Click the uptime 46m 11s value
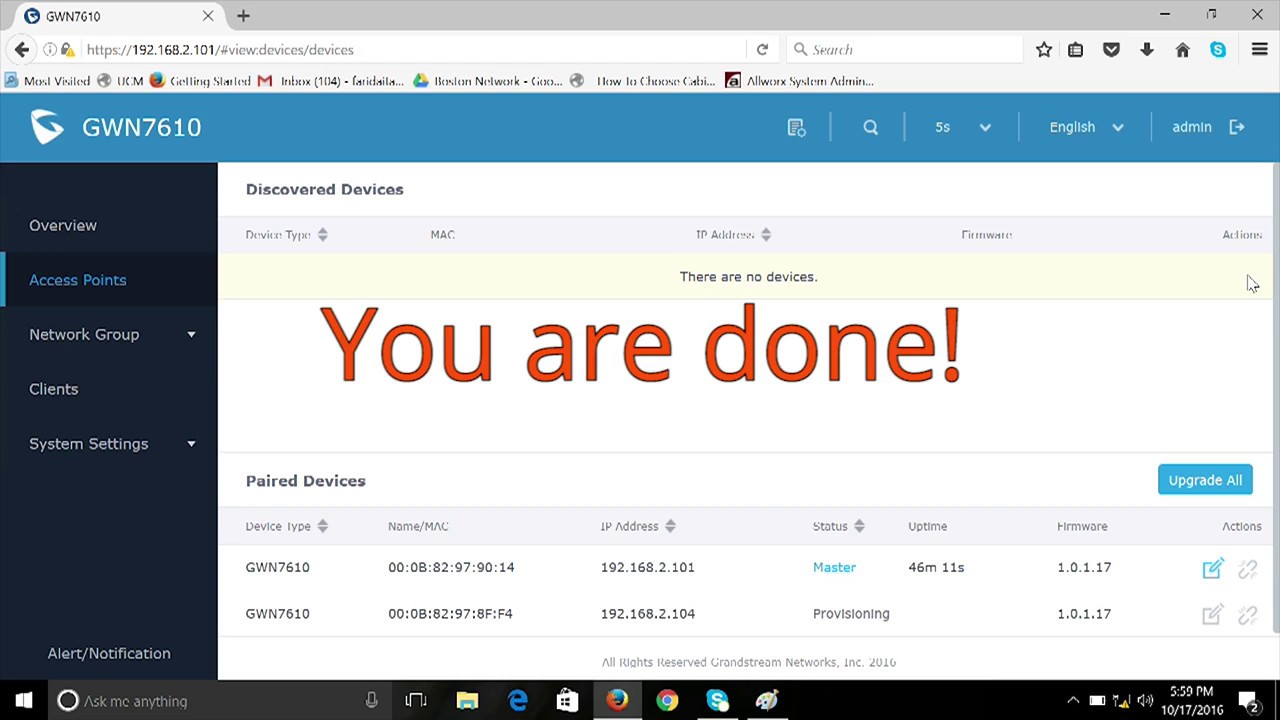 [x=936, y=568]
